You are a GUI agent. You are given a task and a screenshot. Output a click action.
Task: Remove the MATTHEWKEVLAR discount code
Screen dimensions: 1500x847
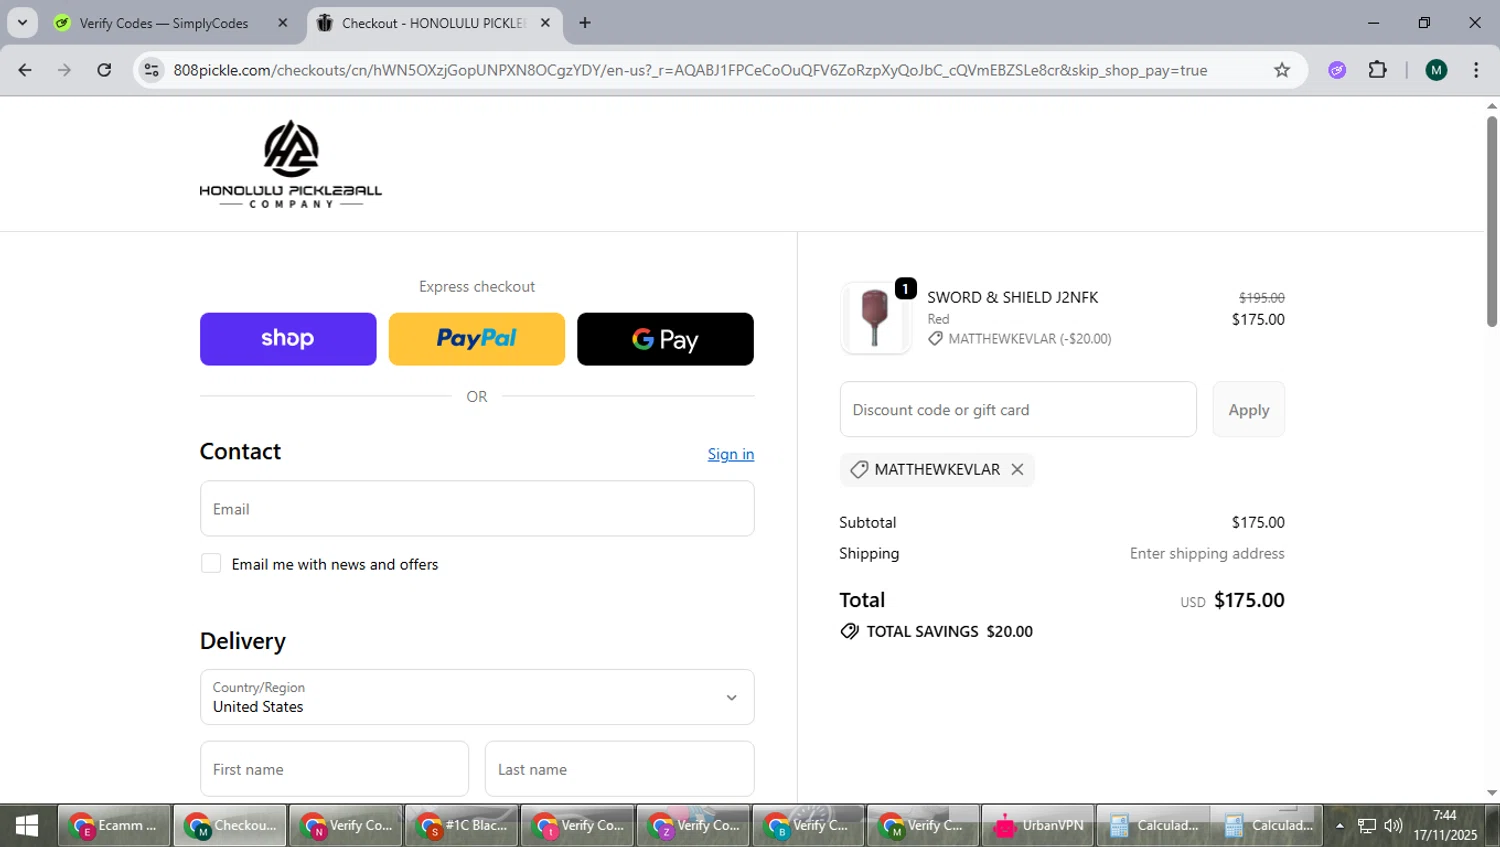click(1017, 469)
